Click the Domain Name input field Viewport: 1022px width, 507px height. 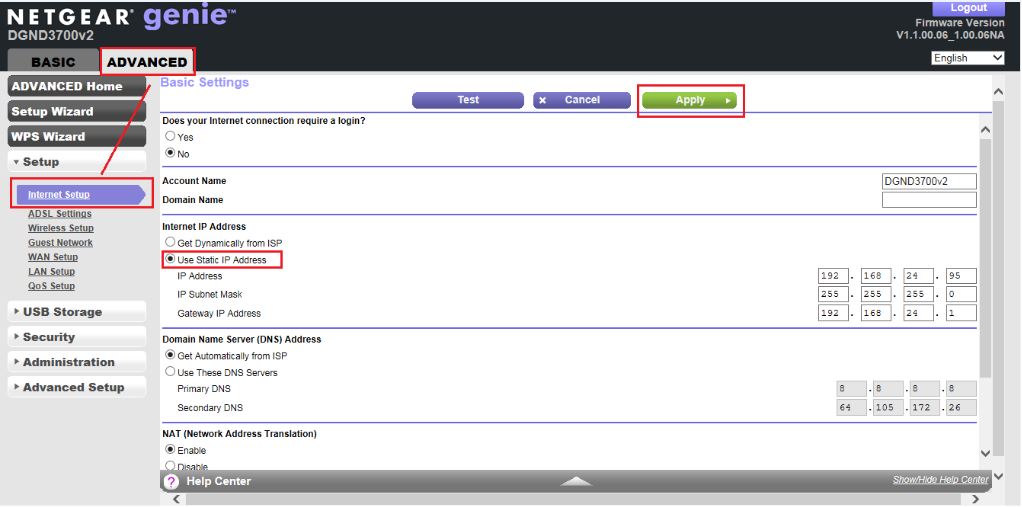coord(928,200)
